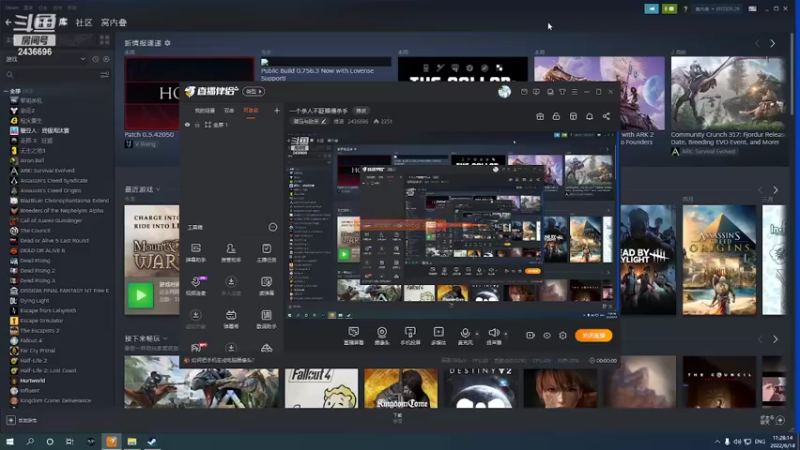Lock the fullscreen 1 source
800x450 pixels.
click(x=197, y=124)
